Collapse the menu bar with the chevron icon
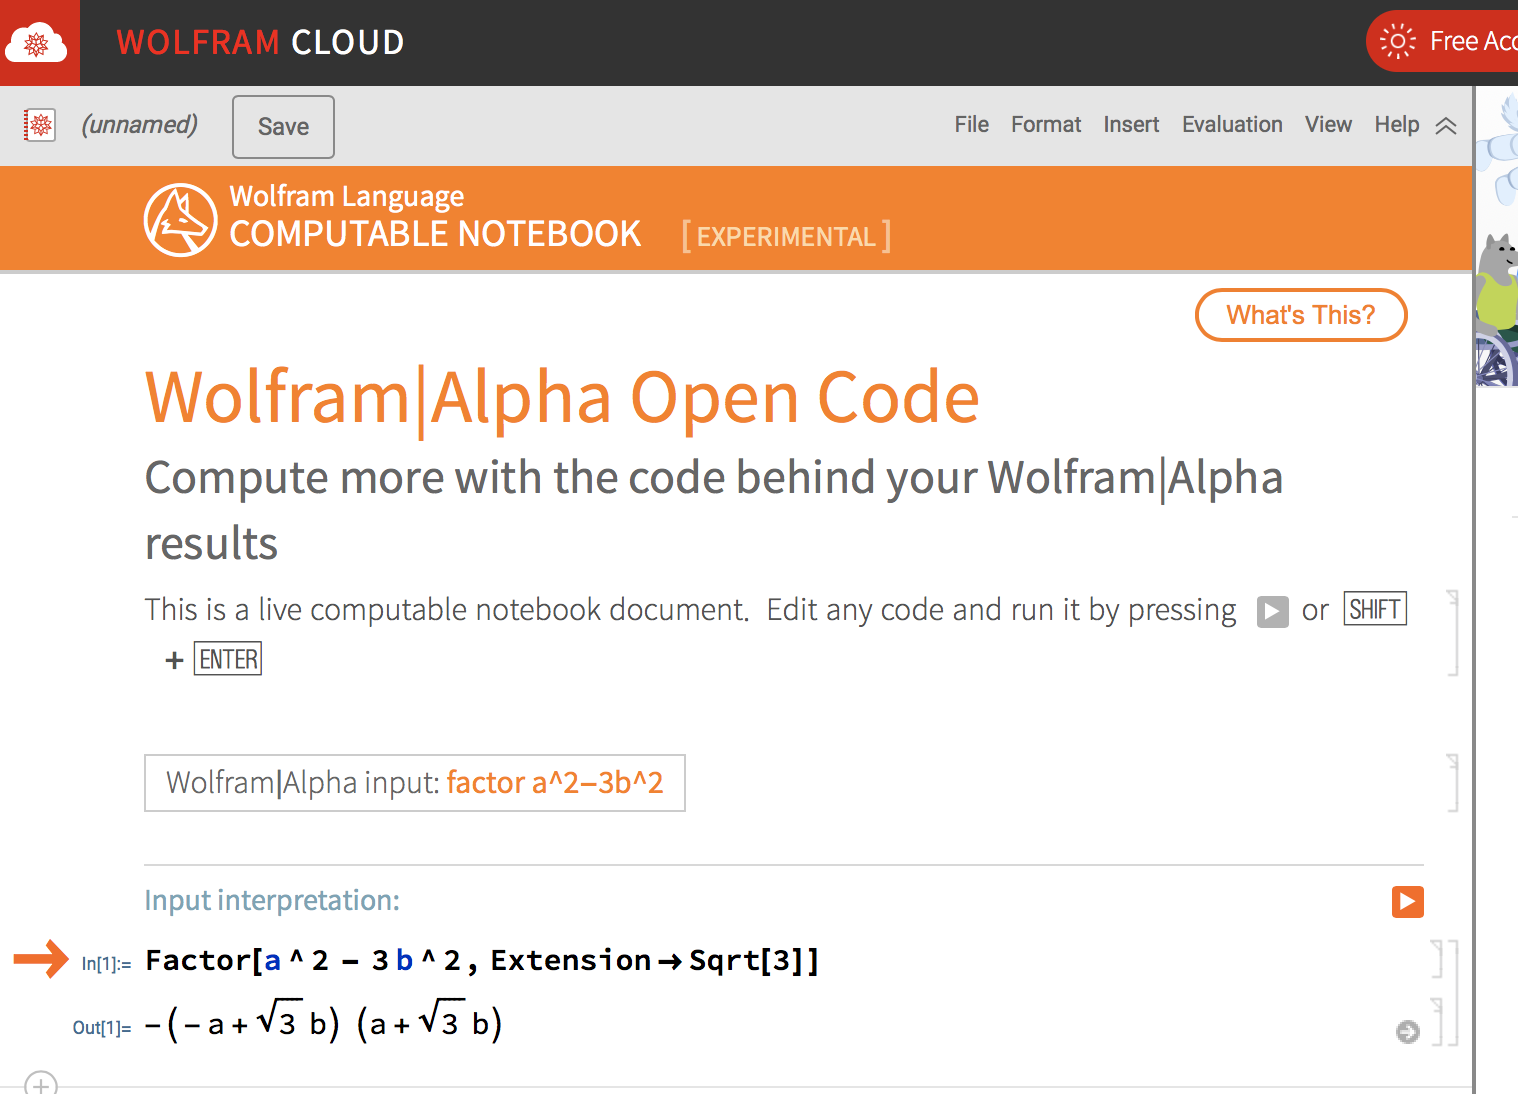 pyautogui.click(x=1446, y=126)
